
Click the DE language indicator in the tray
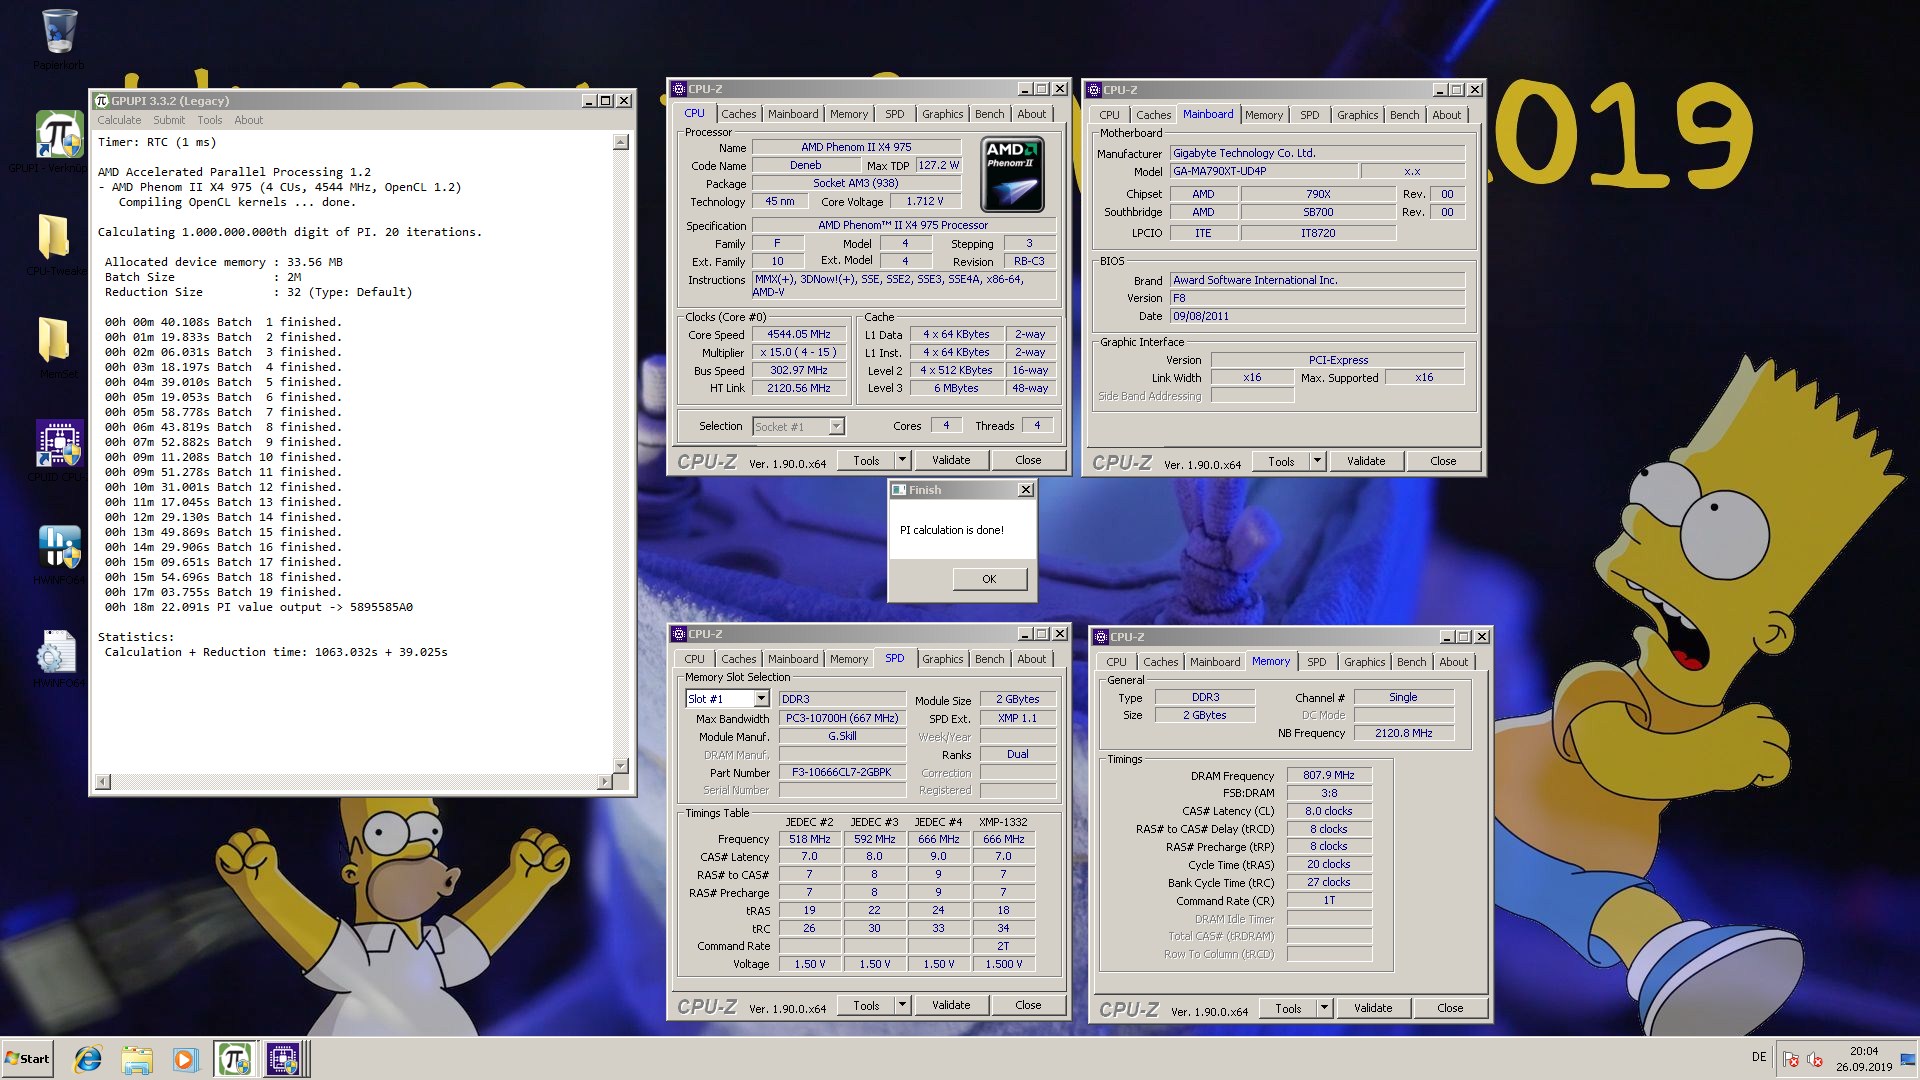(x=1759, y=1057)
